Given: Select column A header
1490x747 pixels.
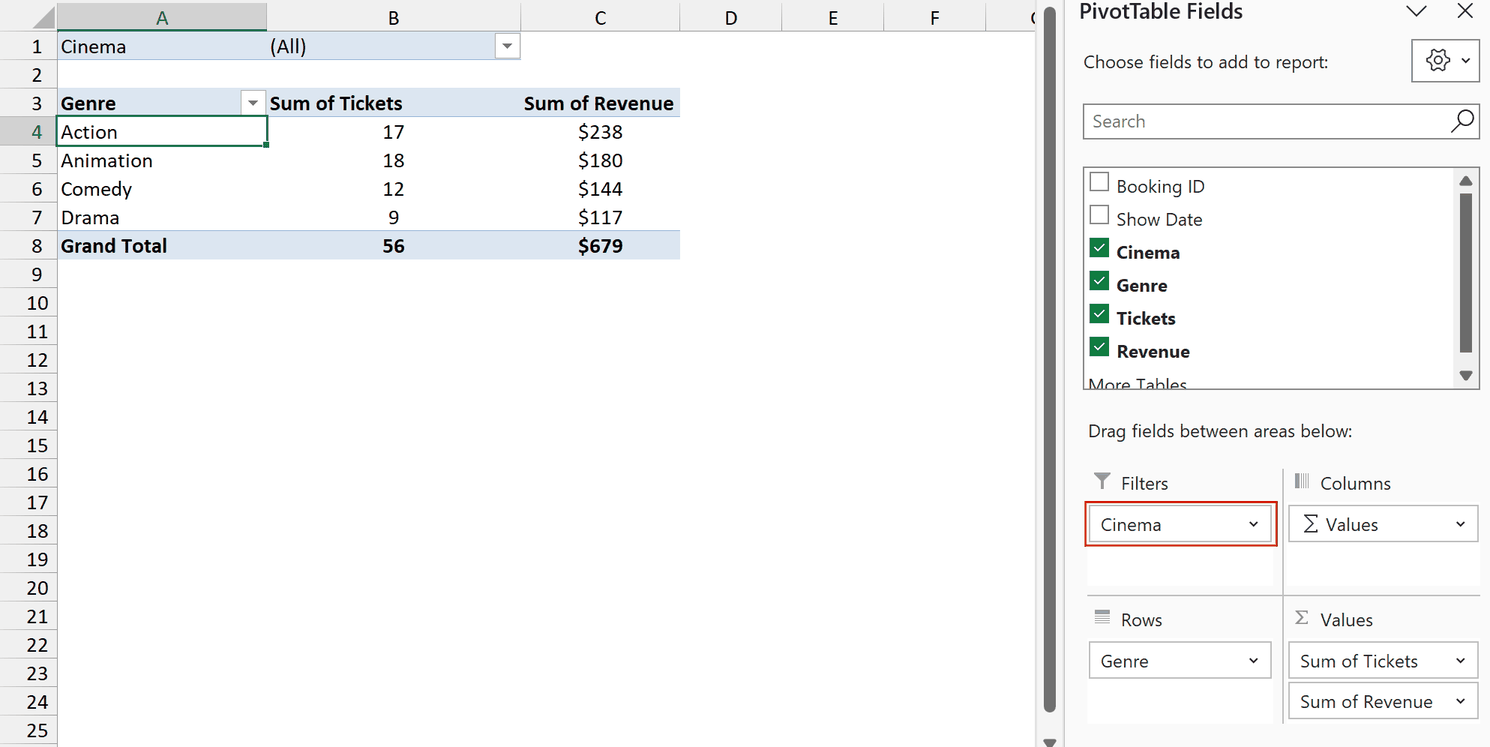Looking at the screenshot, I should click(x=162, y=18).
